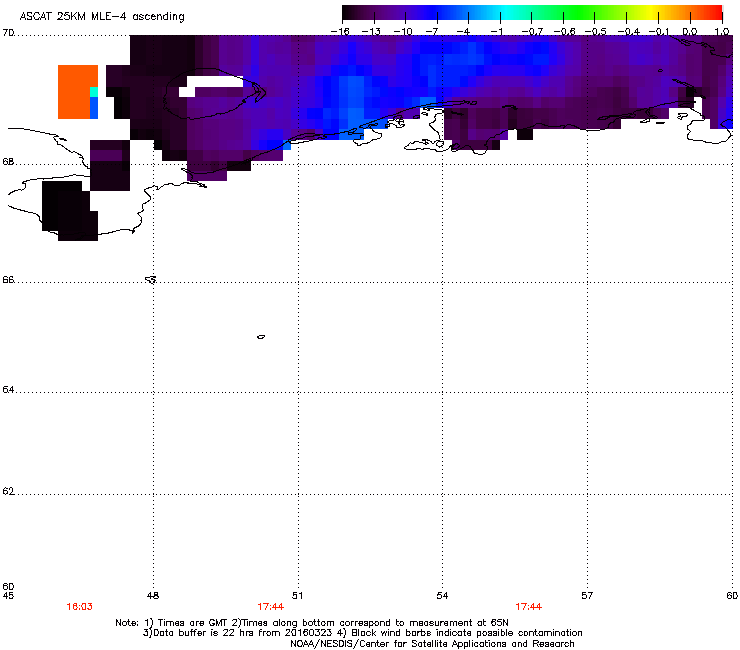
Task: Click the latitude 68 axis label
Action: tap(8, 162)
